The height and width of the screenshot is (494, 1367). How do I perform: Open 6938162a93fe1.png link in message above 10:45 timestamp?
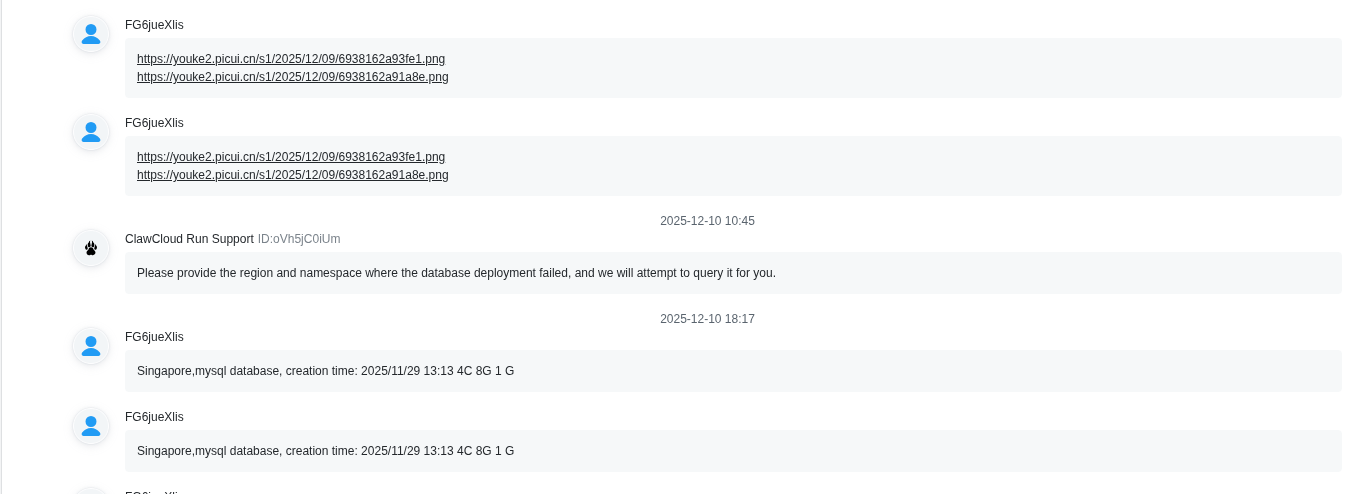point(291,157)
